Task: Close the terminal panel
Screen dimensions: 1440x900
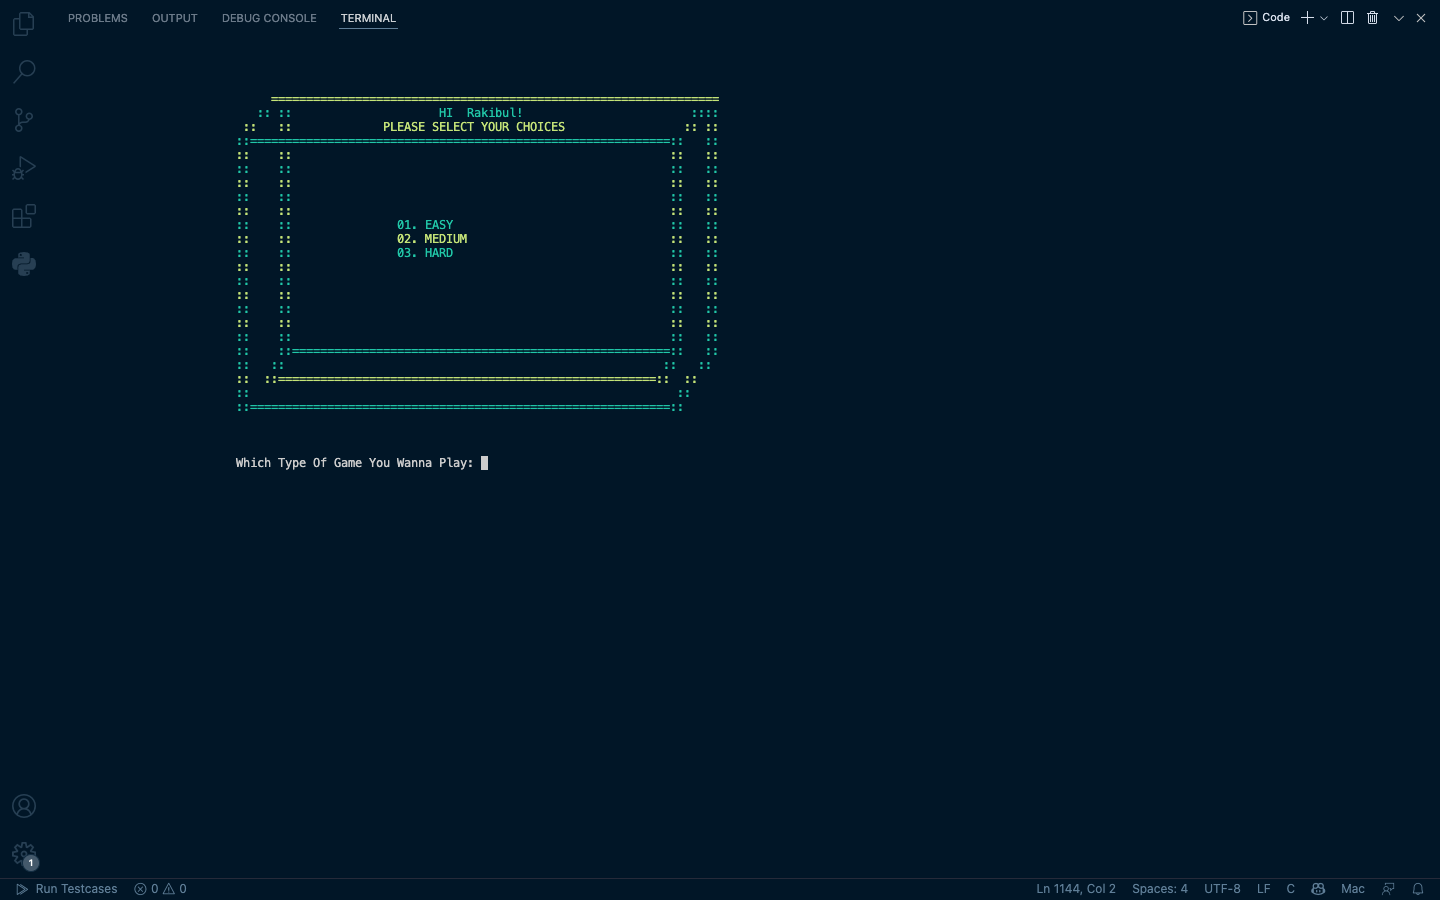Action: [1421, 18]
